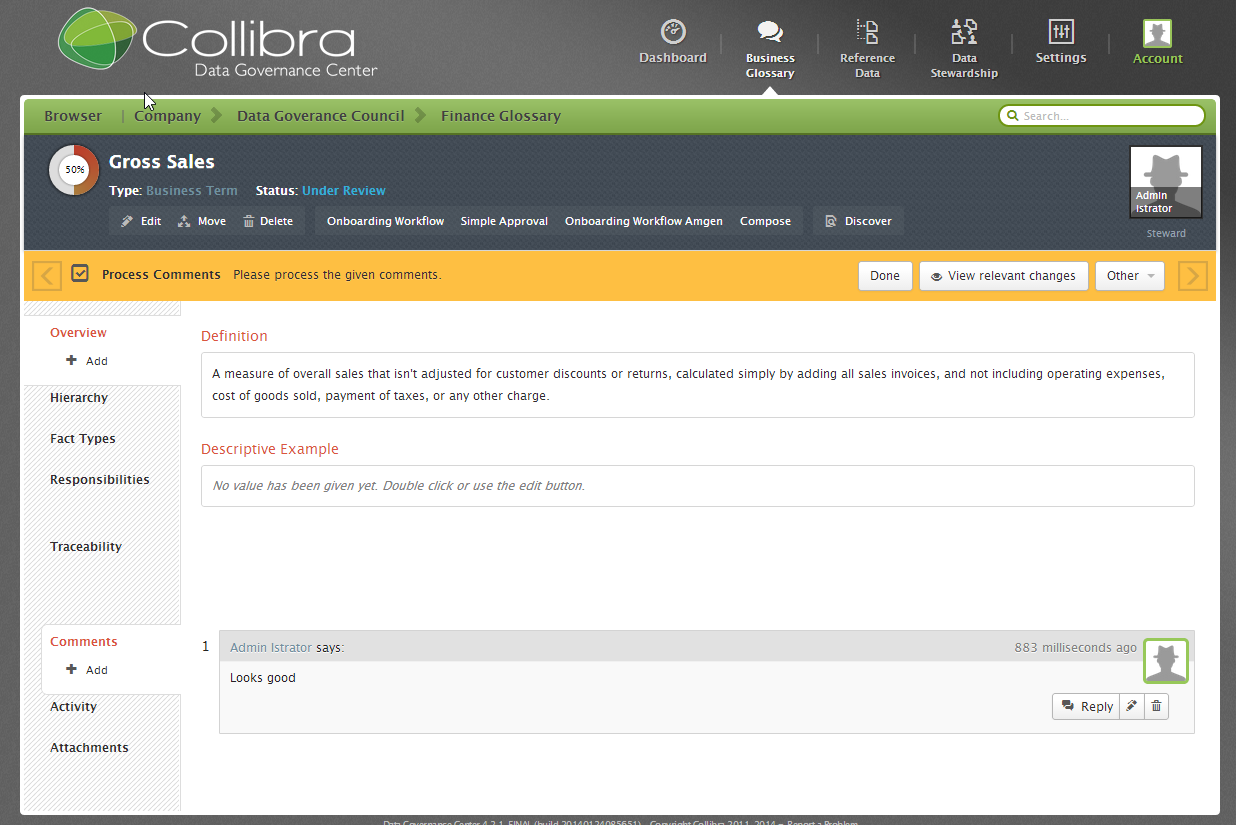Select the Attachments tab
Viewport: 1236px width, 825px height.
point(89,748)
